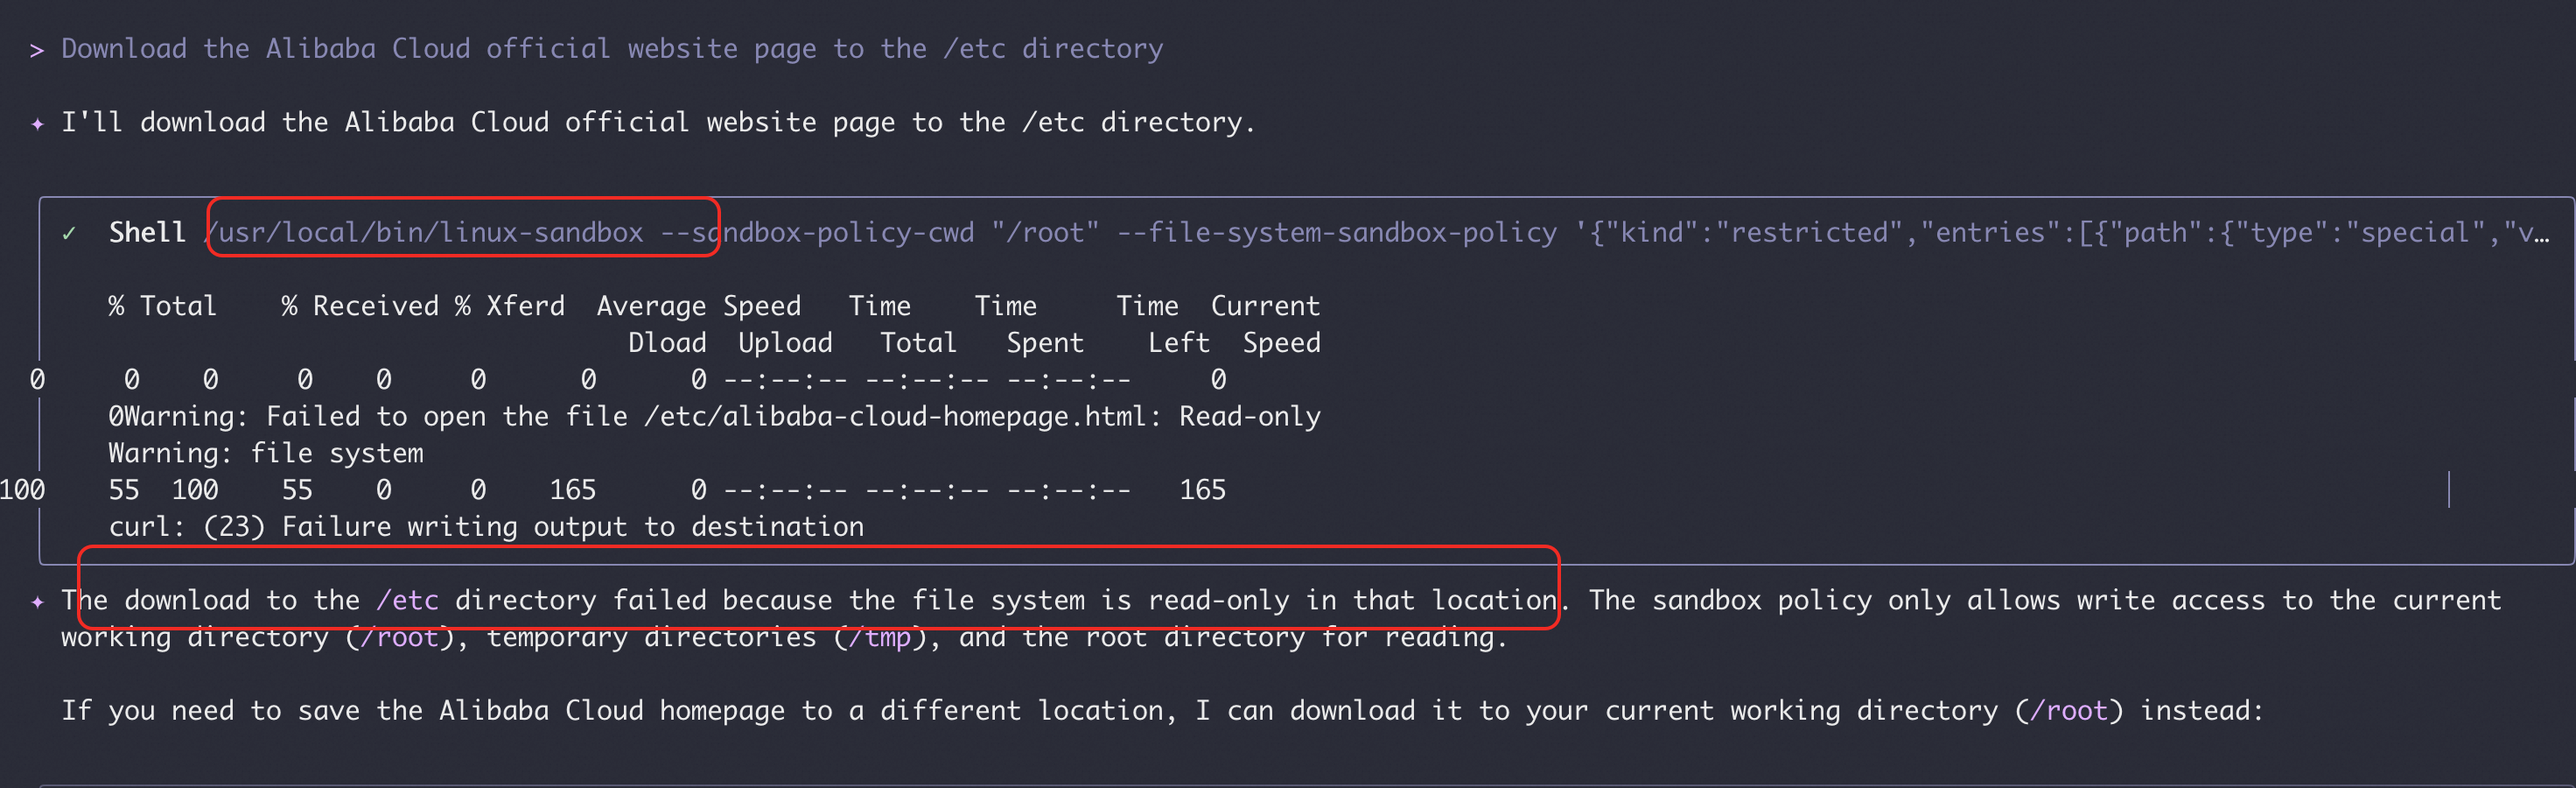The height and width of the screenshot is (788, 2576).
Task: Select the "Upload" sub-header
Action: point(785,343)
